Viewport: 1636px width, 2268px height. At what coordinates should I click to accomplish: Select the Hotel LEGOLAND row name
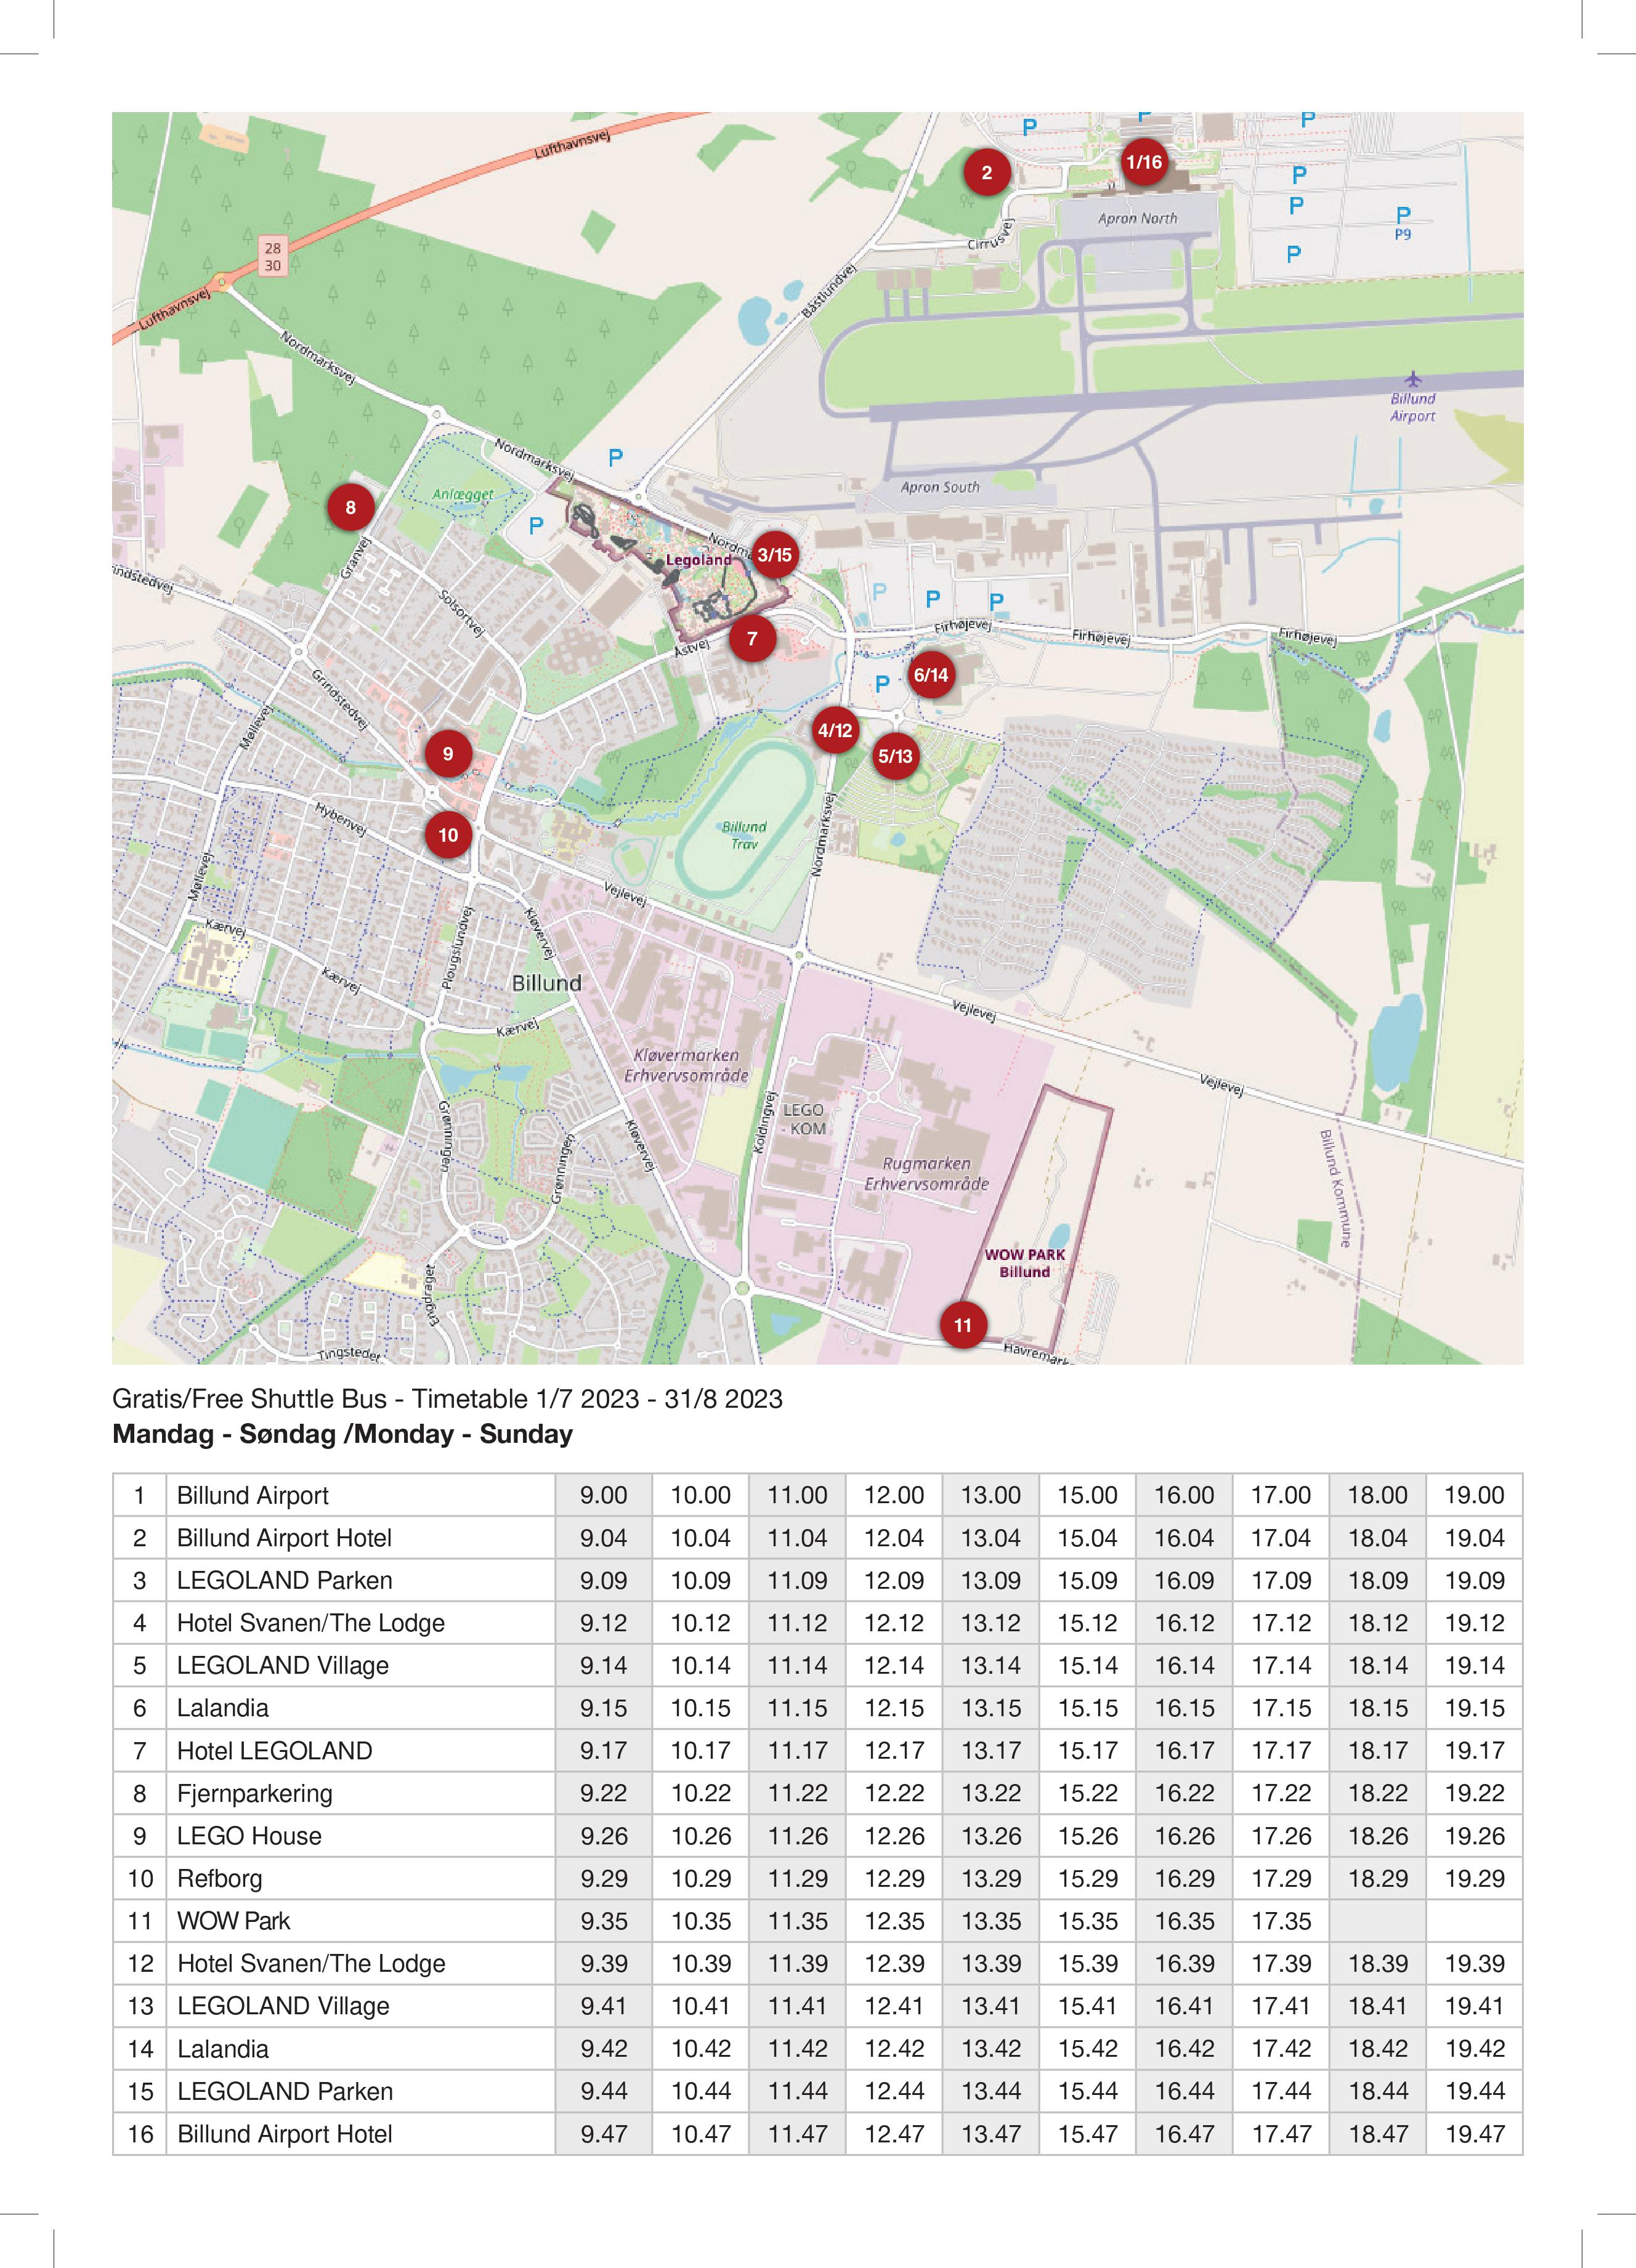[275, 1751]
